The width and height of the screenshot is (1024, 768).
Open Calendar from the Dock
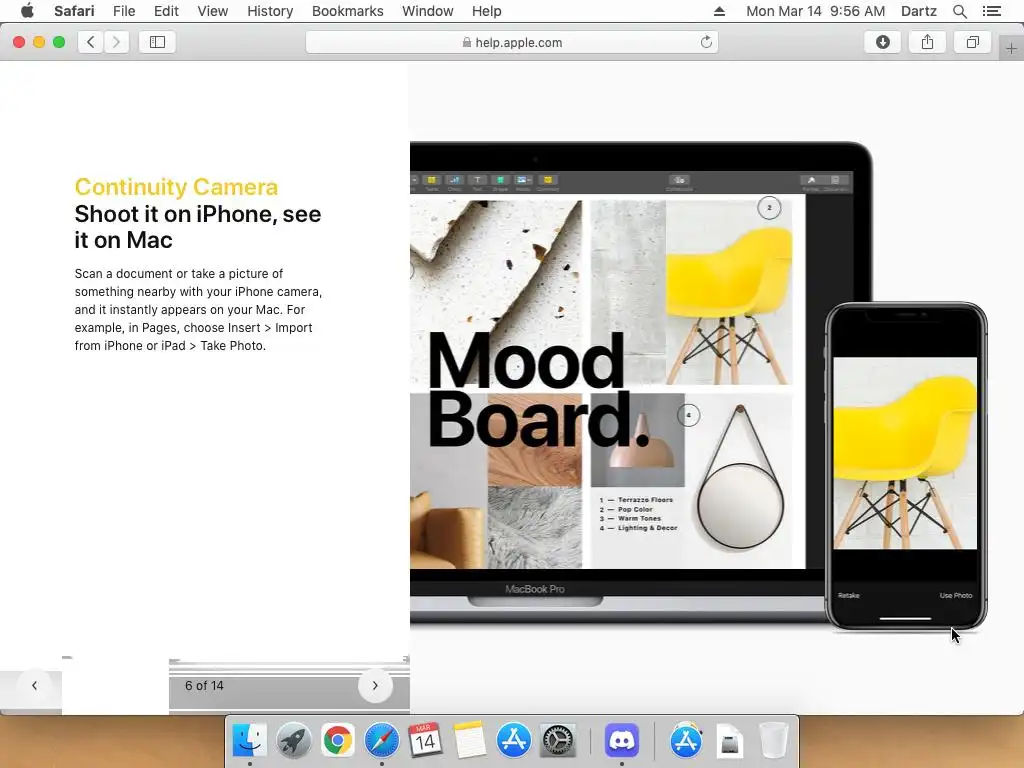tap(425, 741)
